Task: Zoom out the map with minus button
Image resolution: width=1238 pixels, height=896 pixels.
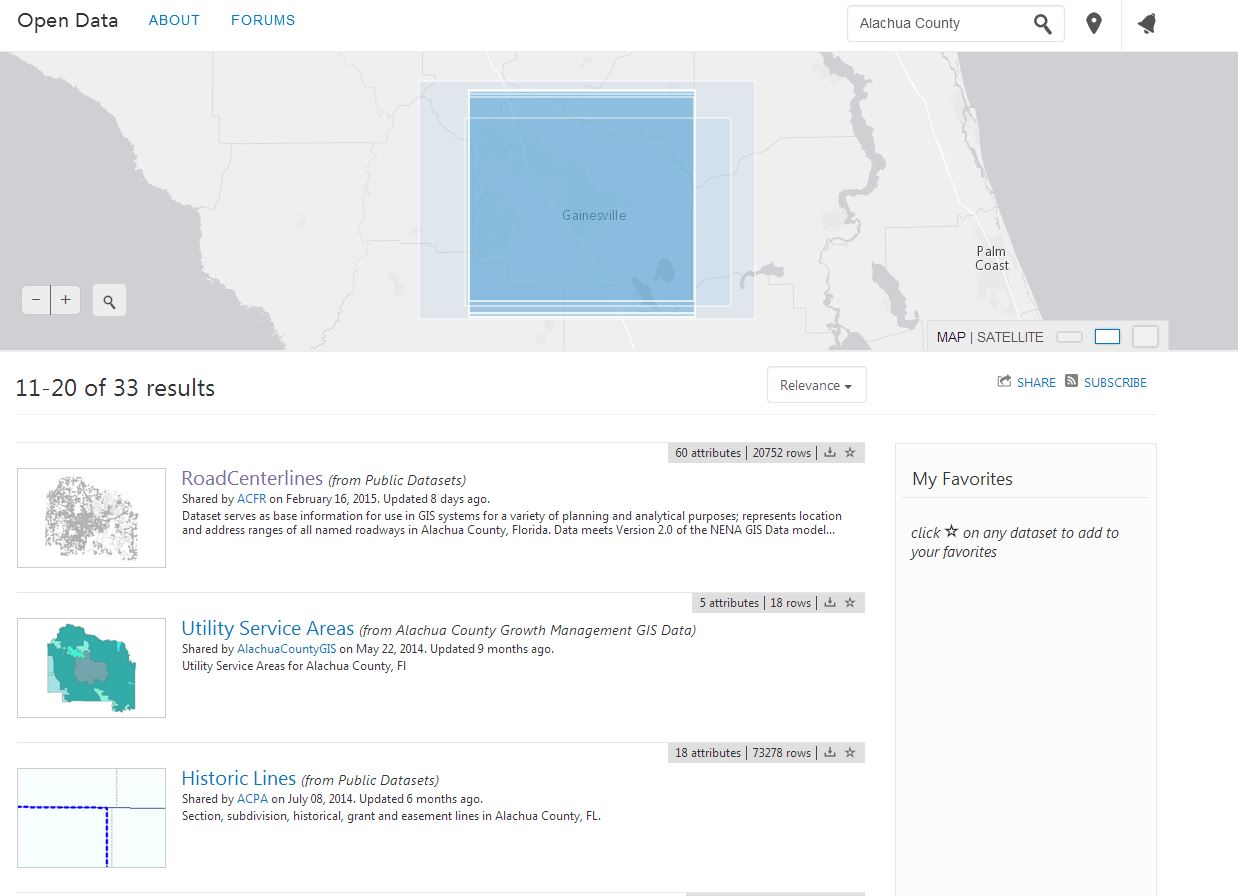Action: [x=36, y=299]
